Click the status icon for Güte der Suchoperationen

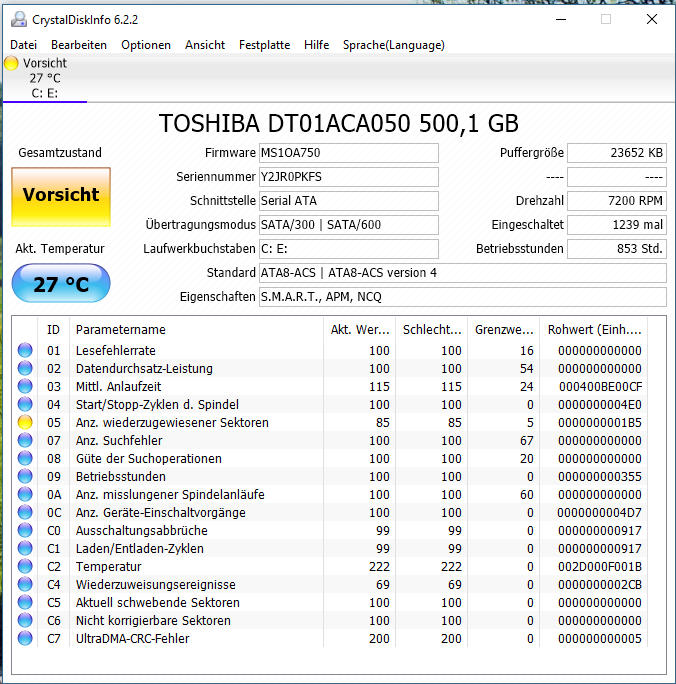(25, 458)
